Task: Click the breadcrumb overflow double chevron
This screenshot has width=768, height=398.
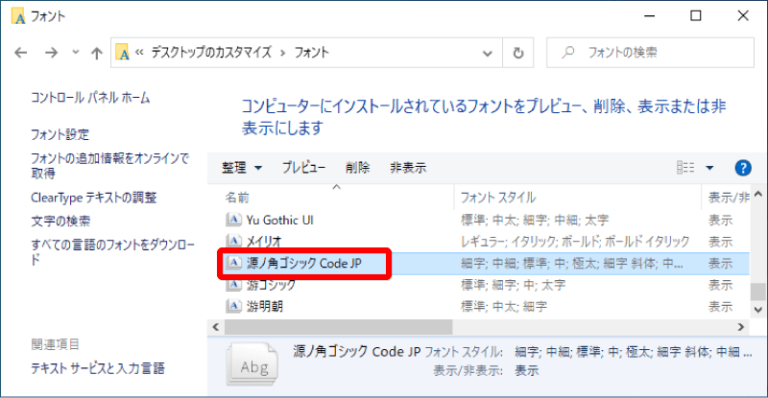Action: coord(140,52)
